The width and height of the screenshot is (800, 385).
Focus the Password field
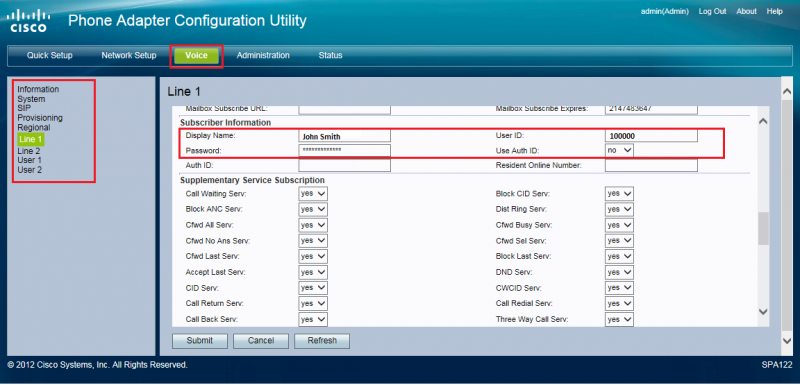pos(344,150)
